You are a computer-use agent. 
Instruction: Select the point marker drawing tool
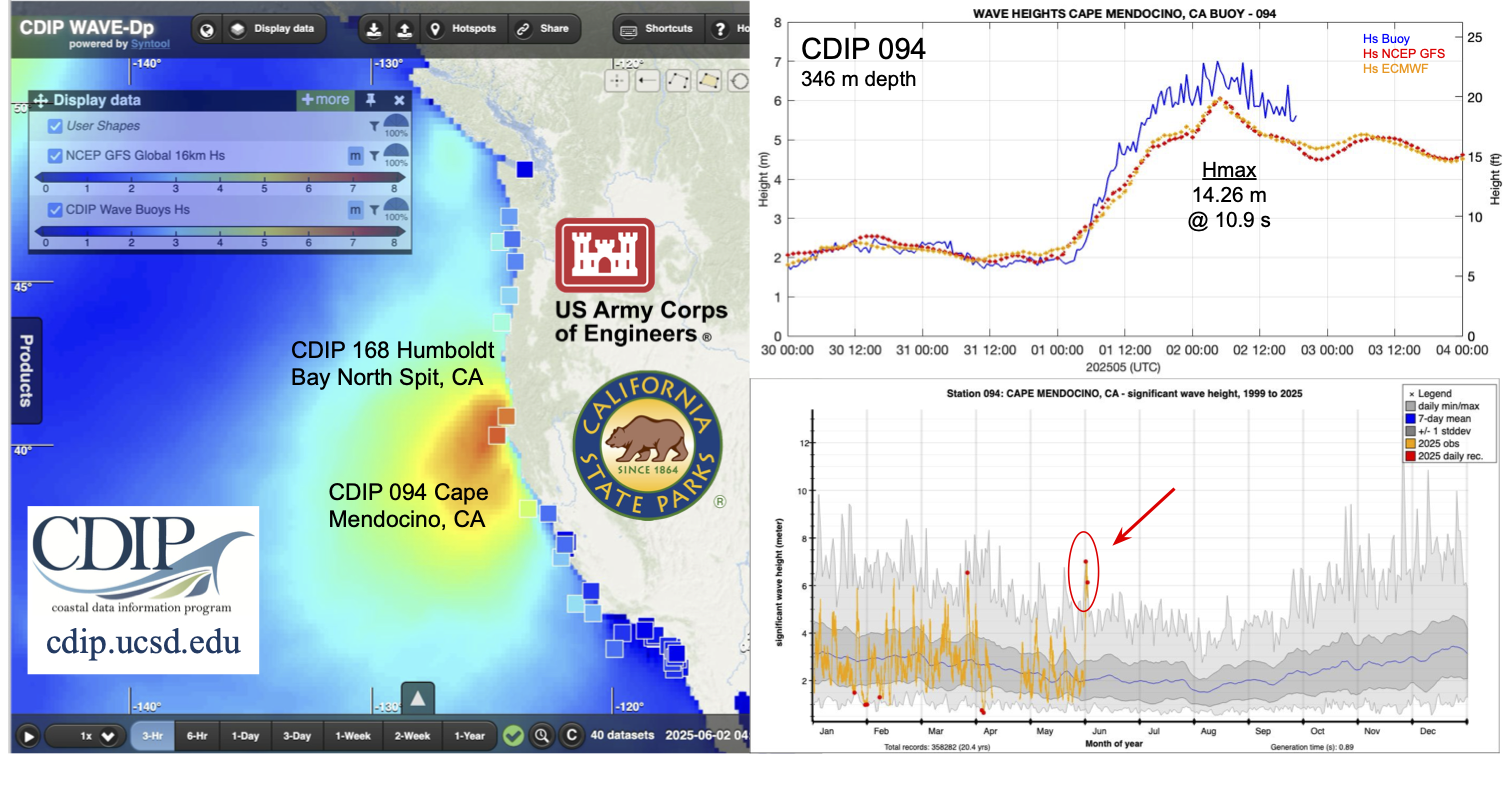tap(617, 80)
